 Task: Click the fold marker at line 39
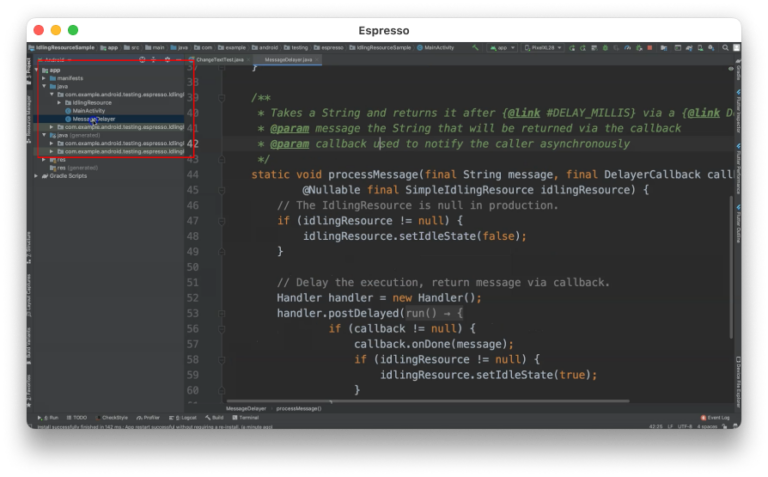221,97
